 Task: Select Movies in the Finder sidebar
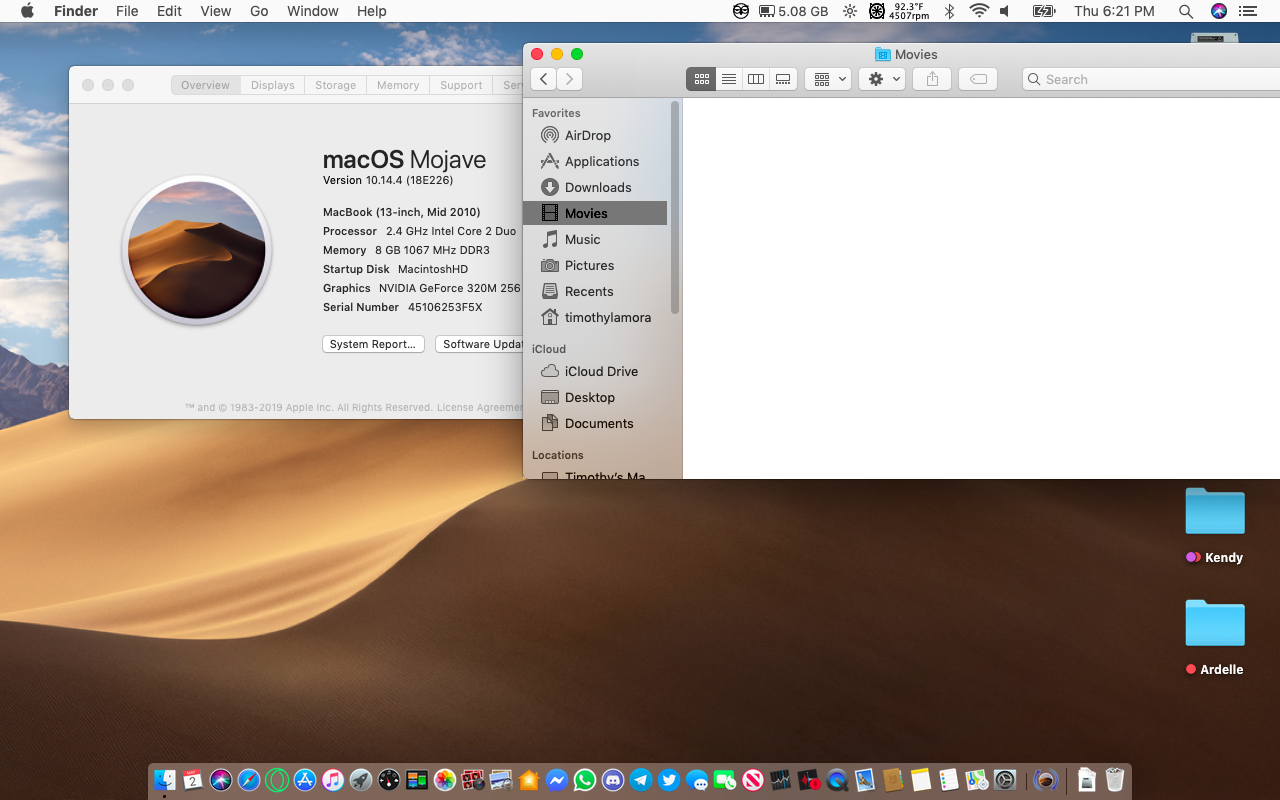[595, 213]
